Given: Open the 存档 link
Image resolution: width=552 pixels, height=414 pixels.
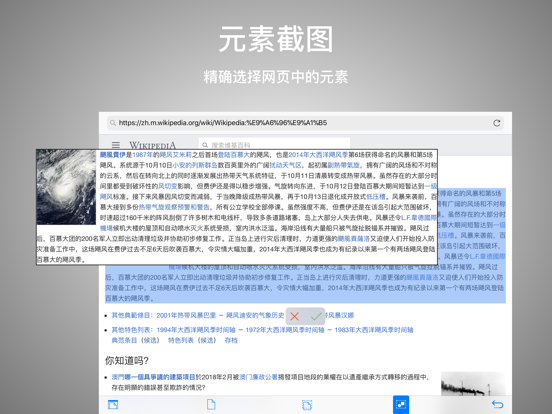Looking at the screenshot, I should coord(231,340).
